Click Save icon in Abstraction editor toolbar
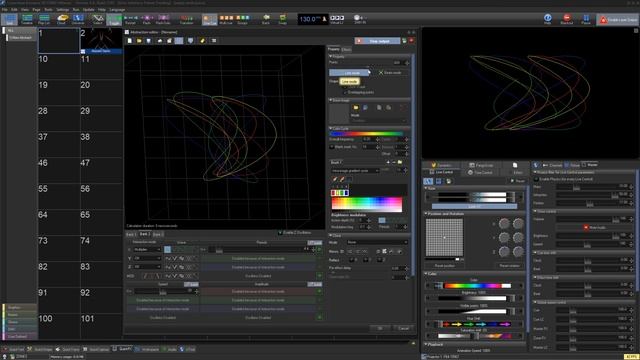The height and width of the screenshot is (360, 640). pos(149,41)
